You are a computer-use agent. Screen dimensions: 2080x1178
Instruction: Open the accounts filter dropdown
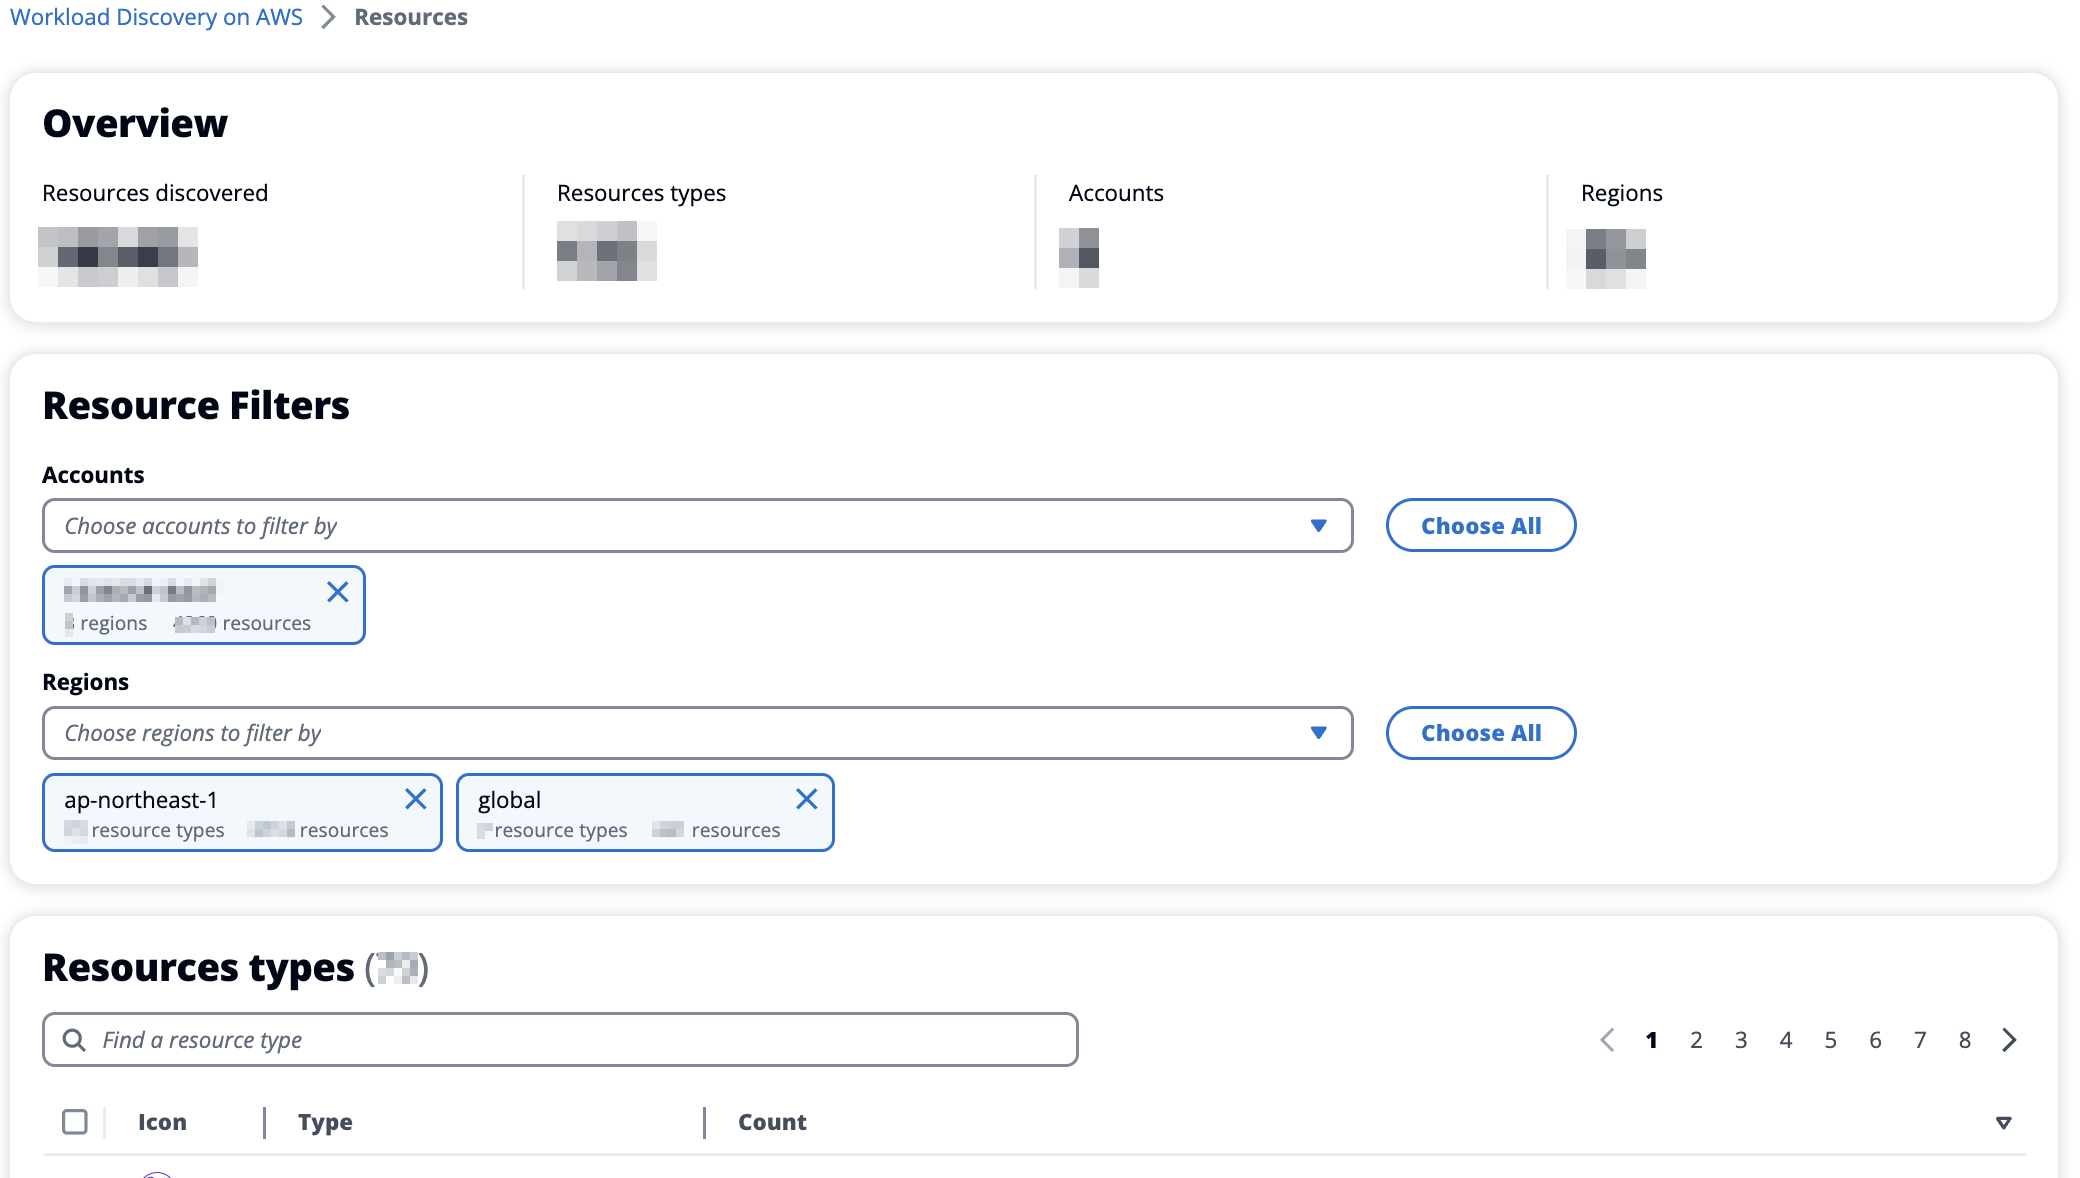[697, 526]
